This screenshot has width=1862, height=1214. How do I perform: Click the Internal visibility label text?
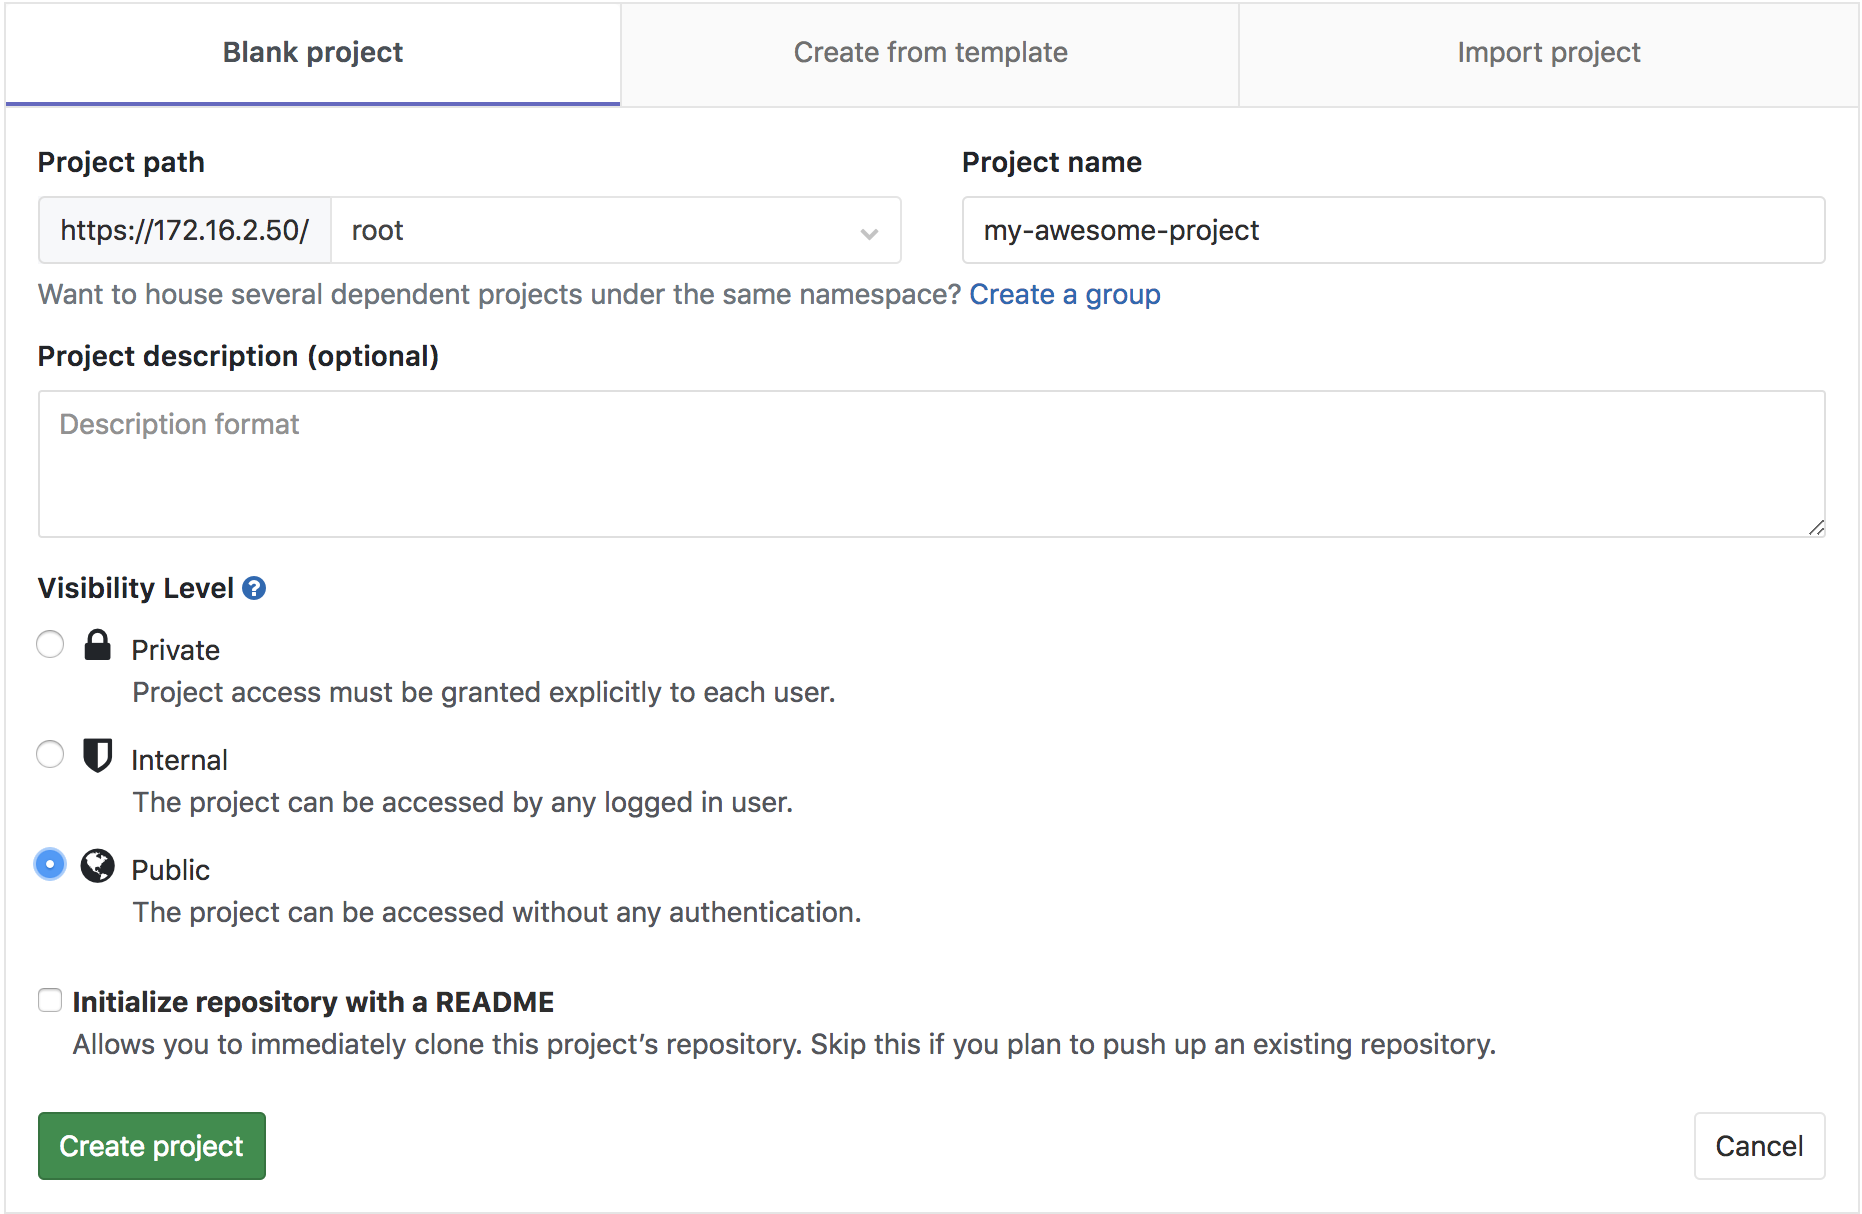[x=180, y=760]
